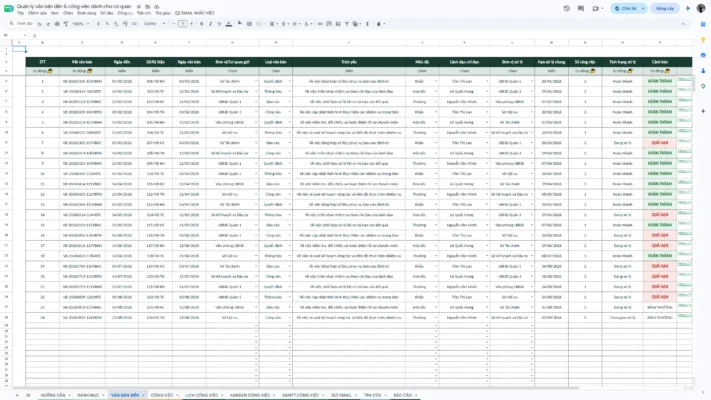Choose text color
This screenshot has height=400, width=711.
click(x=229, y=24)
